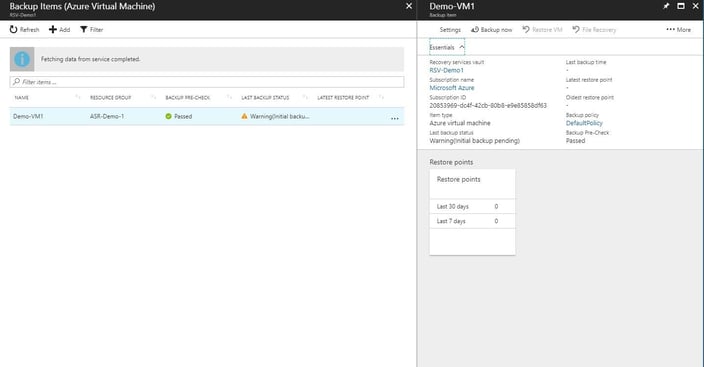
Task: Open the Filter option
Action: click(92, 30)
